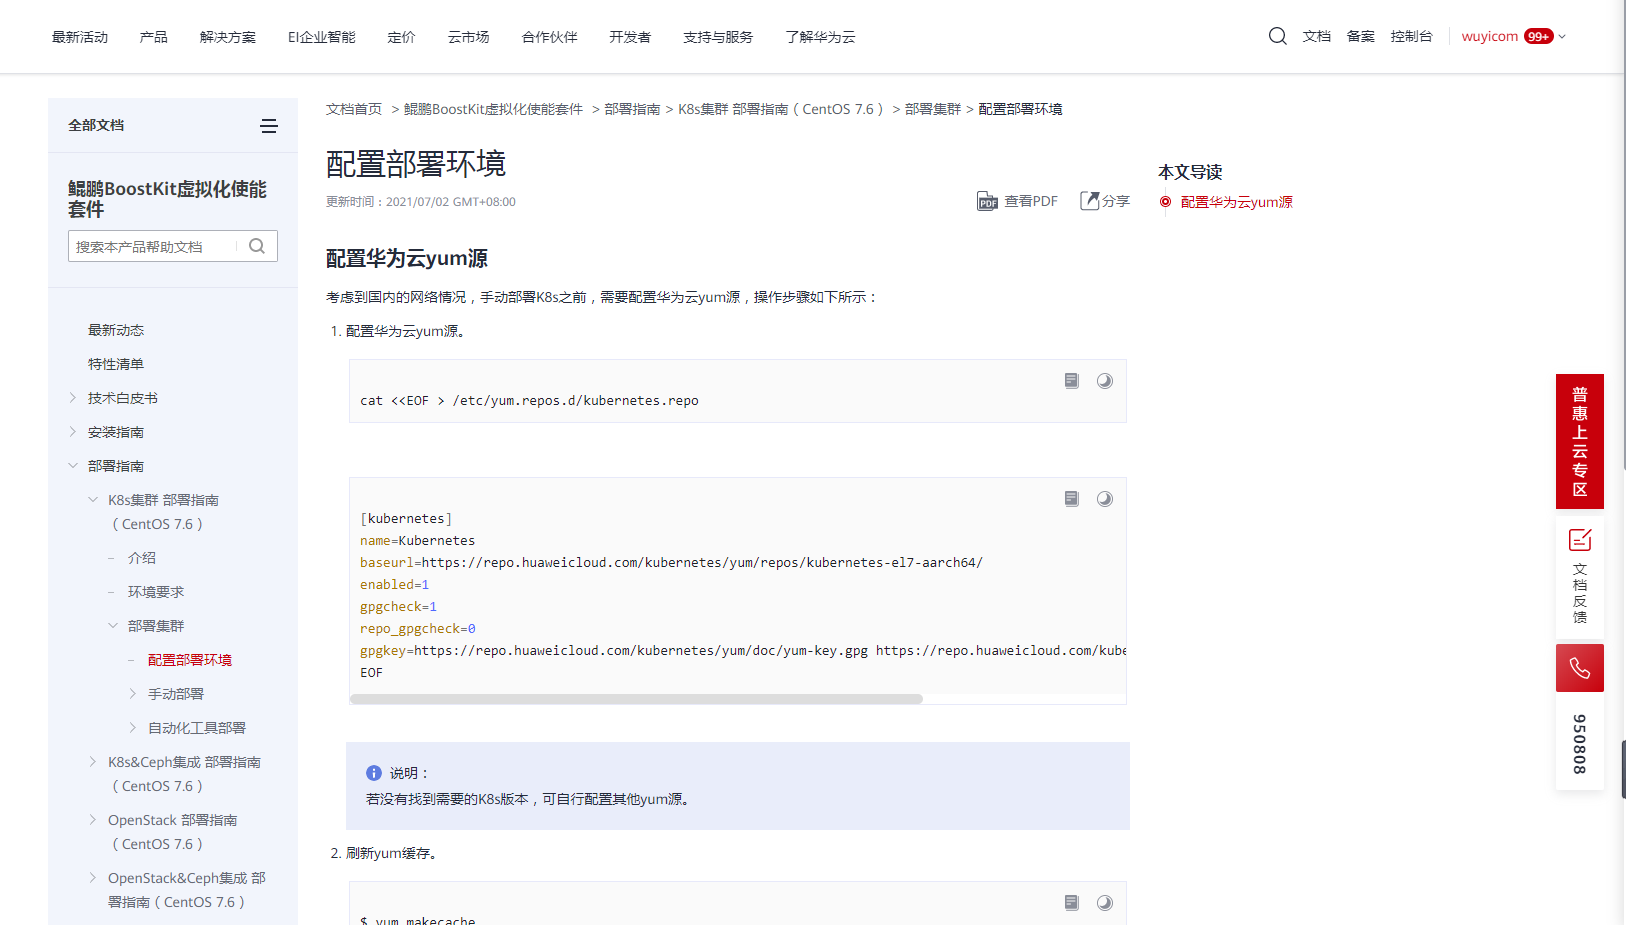Collapse the 部署集群 tree node

(x=113, y=626)
